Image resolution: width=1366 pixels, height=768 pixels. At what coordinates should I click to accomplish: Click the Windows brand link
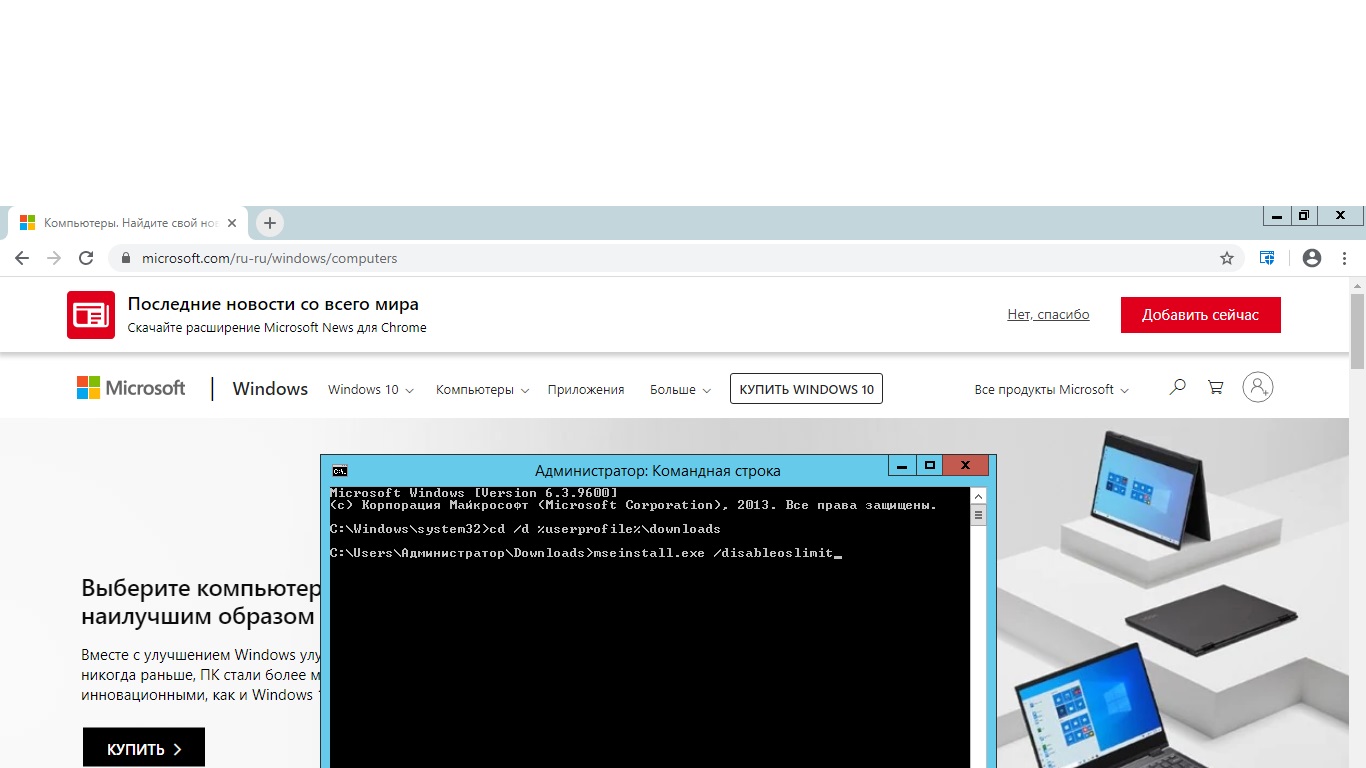click(x=270, y=389)
